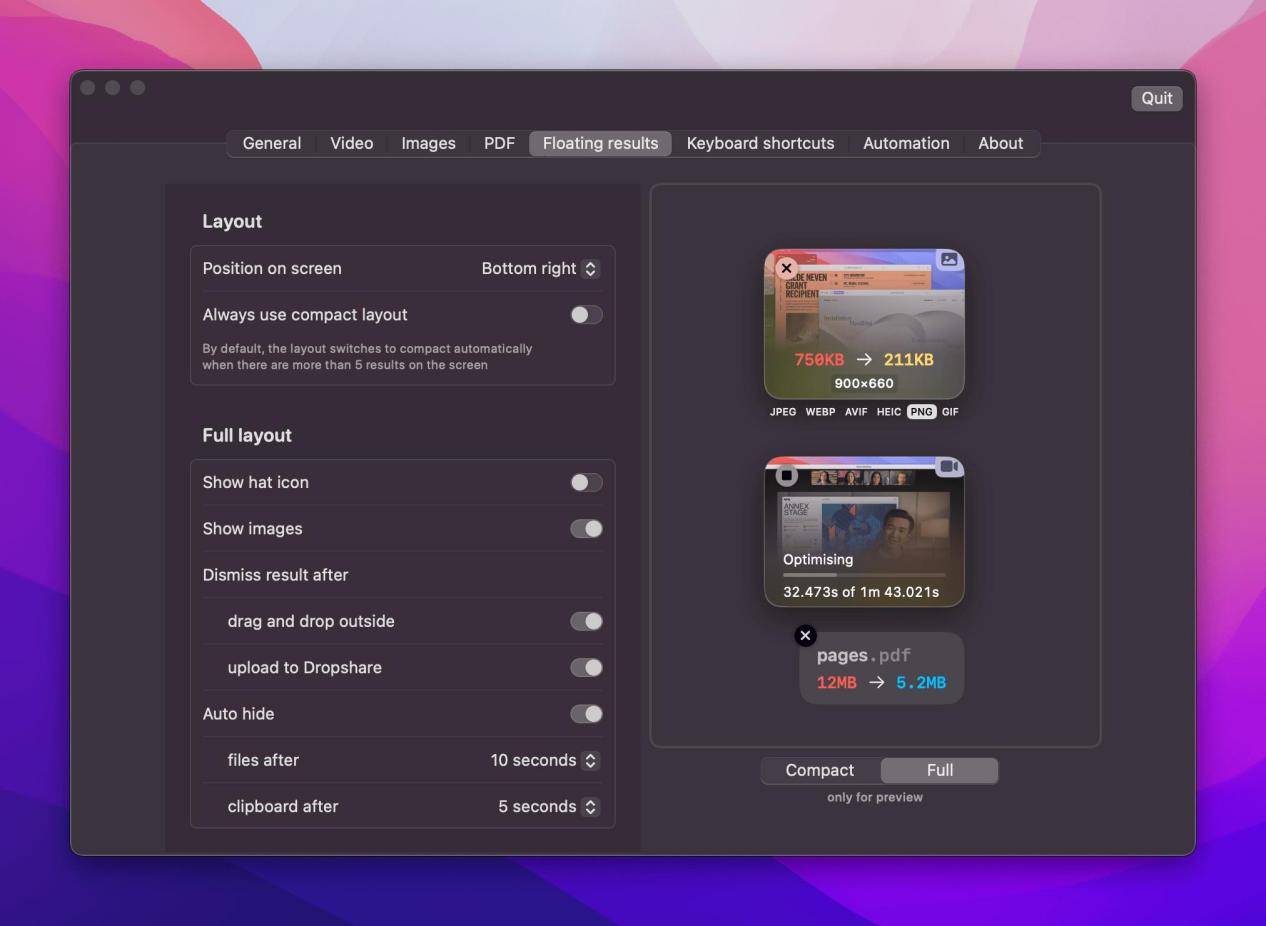Open the Images settings tab

point(428,143)
